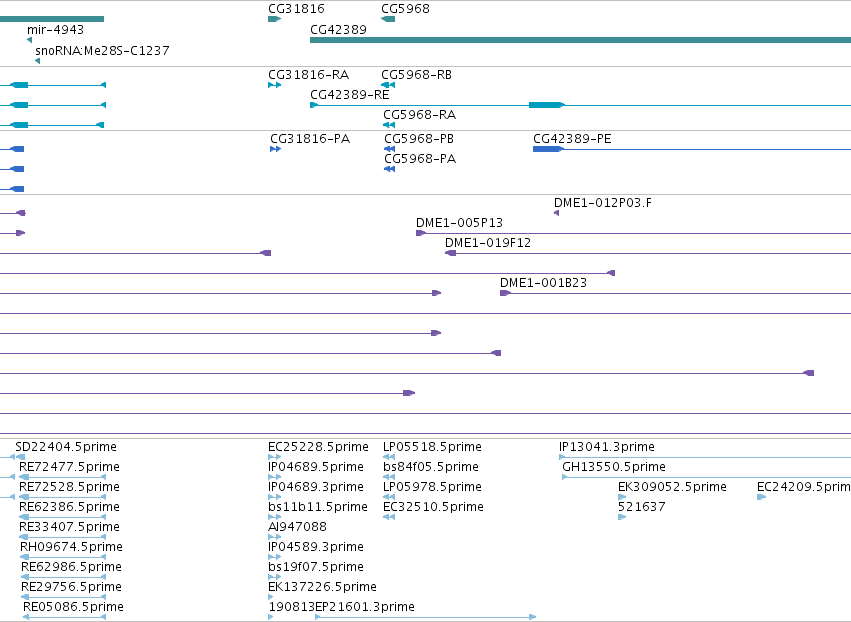Click the 521637 EST label
851x622 pixels.
(x=642, y=507)
